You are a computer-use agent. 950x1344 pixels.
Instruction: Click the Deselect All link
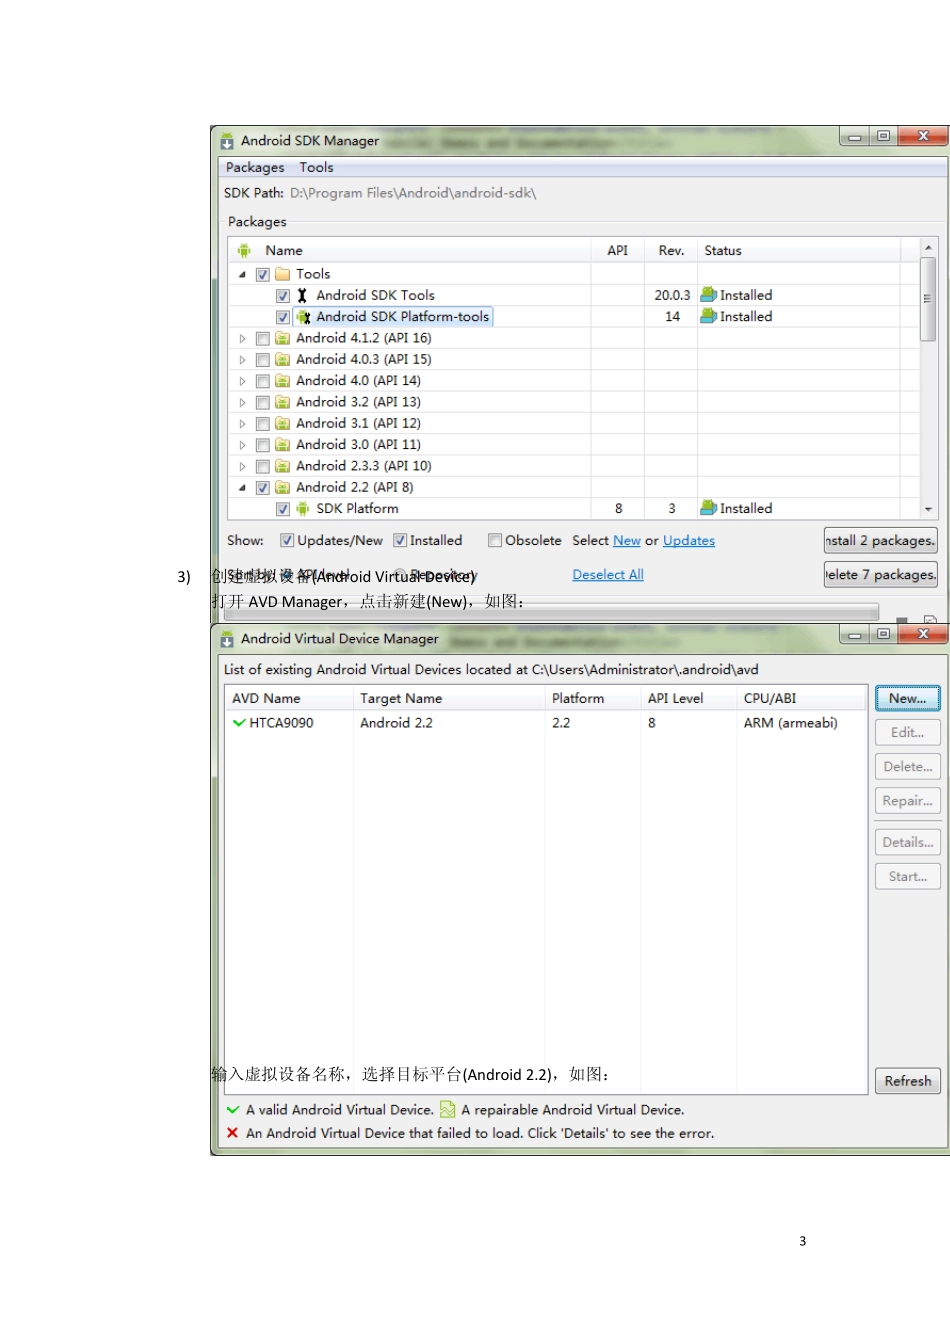608,575
